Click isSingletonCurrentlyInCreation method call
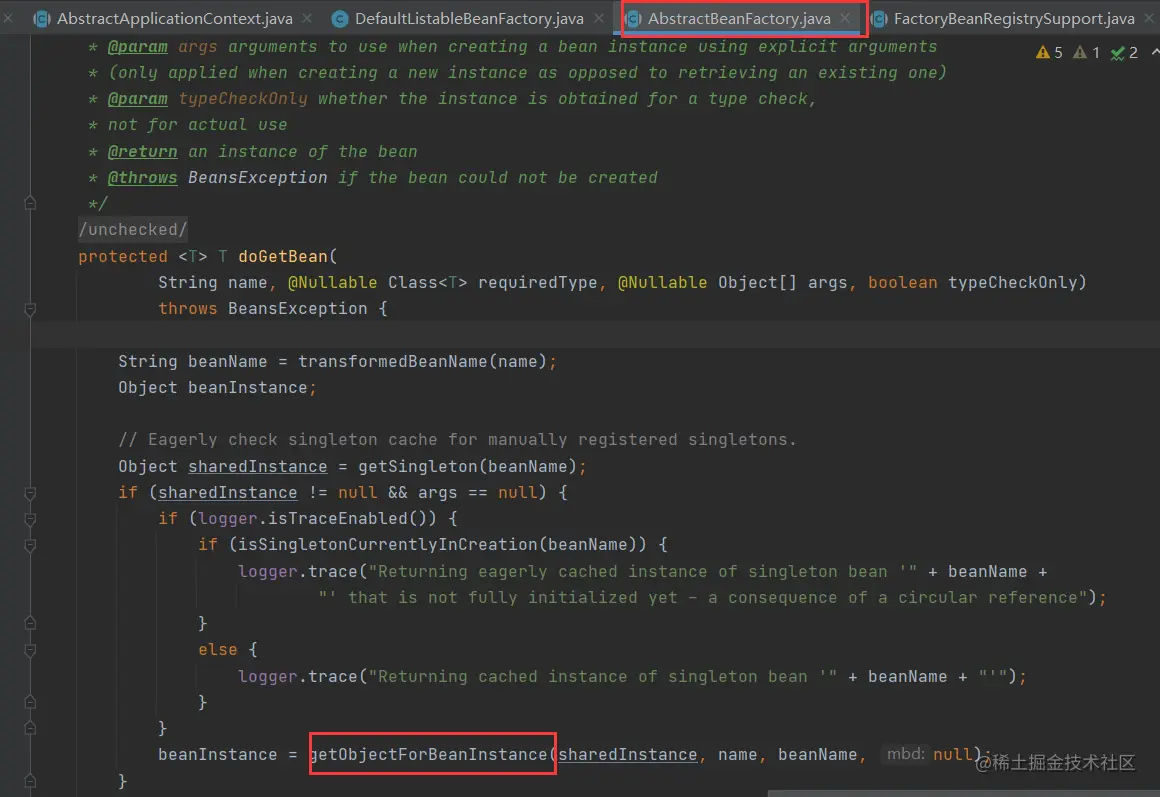Viewport: 1160px width, 797px height. (x=388, y=545)
